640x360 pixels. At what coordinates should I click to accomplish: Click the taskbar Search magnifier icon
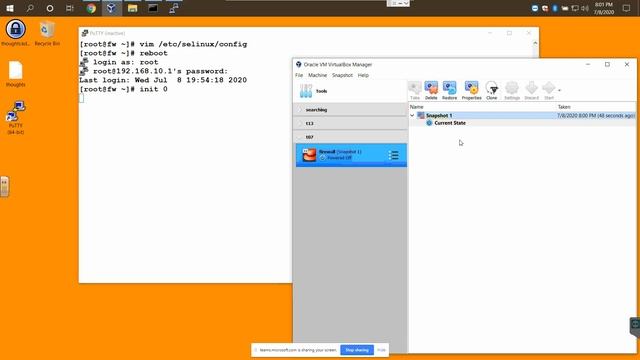pyautogui.click(x=30, y=8)
